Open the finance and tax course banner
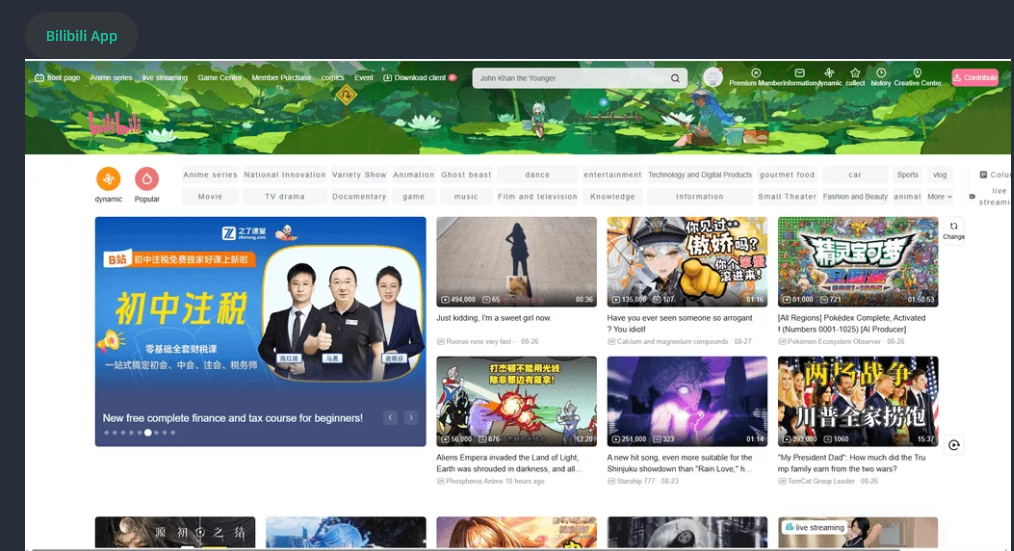 pyautogui.click(x=260, y=331)
